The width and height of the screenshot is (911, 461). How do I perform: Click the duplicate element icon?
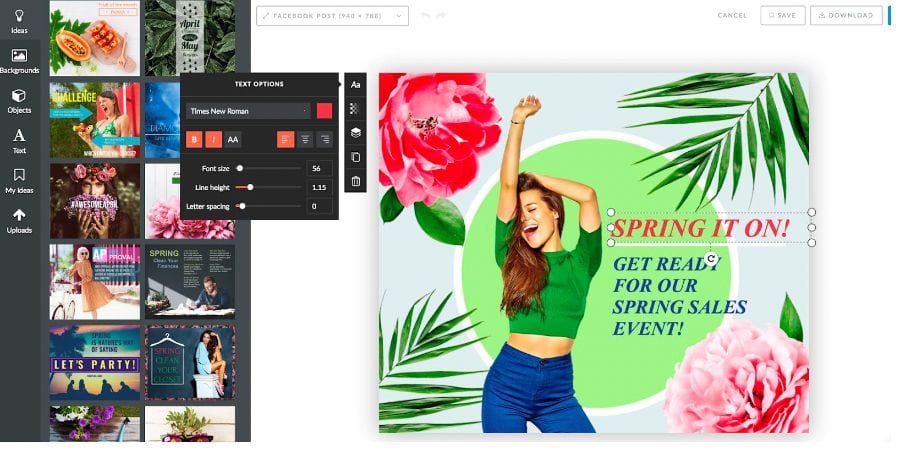point(356,157)
